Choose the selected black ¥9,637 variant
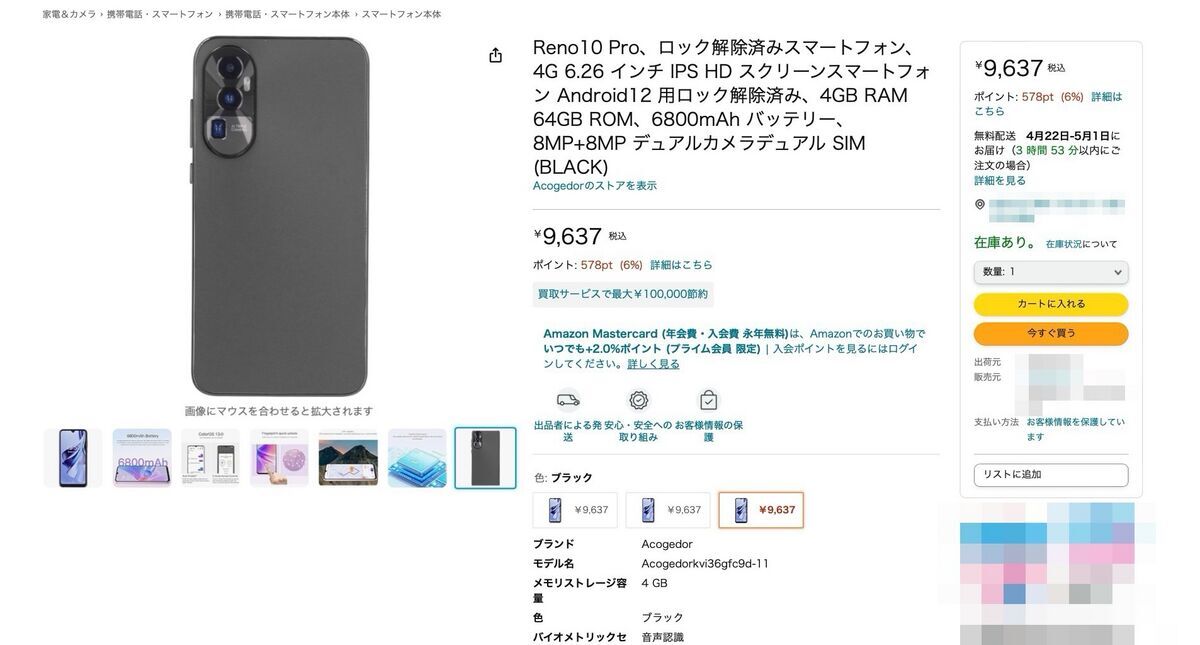Image resolution: width=1200 pixels, height=645 pixels. click(x=761, y=510)
